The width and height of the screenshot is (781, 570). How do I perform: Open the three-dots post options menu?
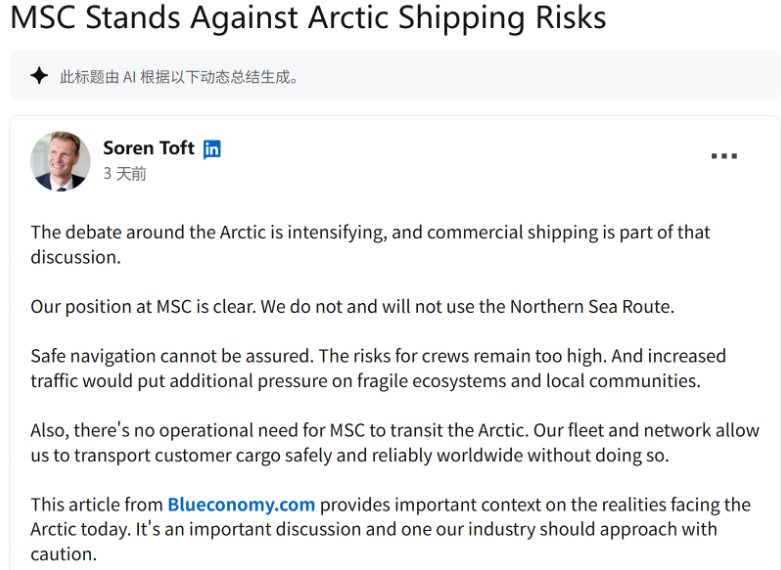click(x=724, y=156)
